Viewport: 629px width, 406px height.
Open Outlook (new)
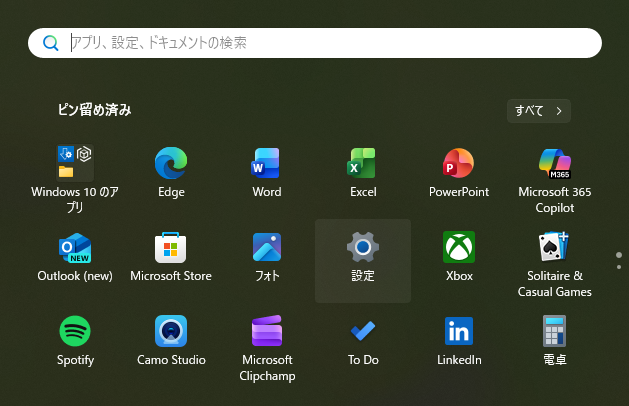click(75, 257)
